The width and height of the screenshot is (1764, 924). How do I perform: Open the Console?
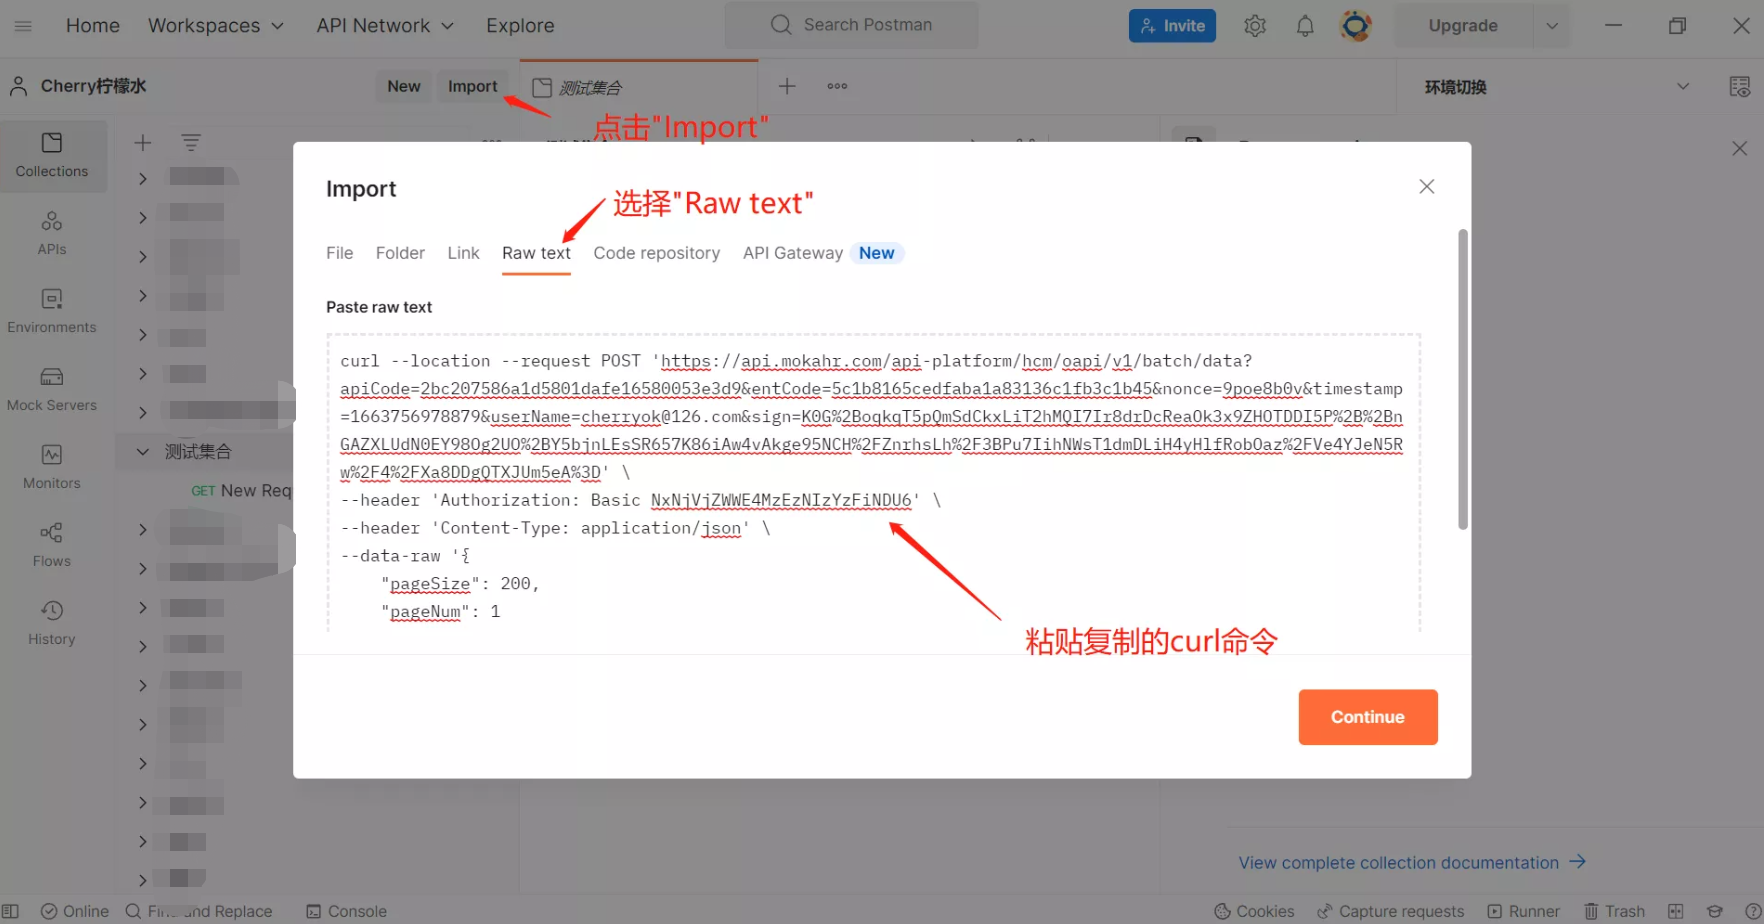[x=346, y=911]
